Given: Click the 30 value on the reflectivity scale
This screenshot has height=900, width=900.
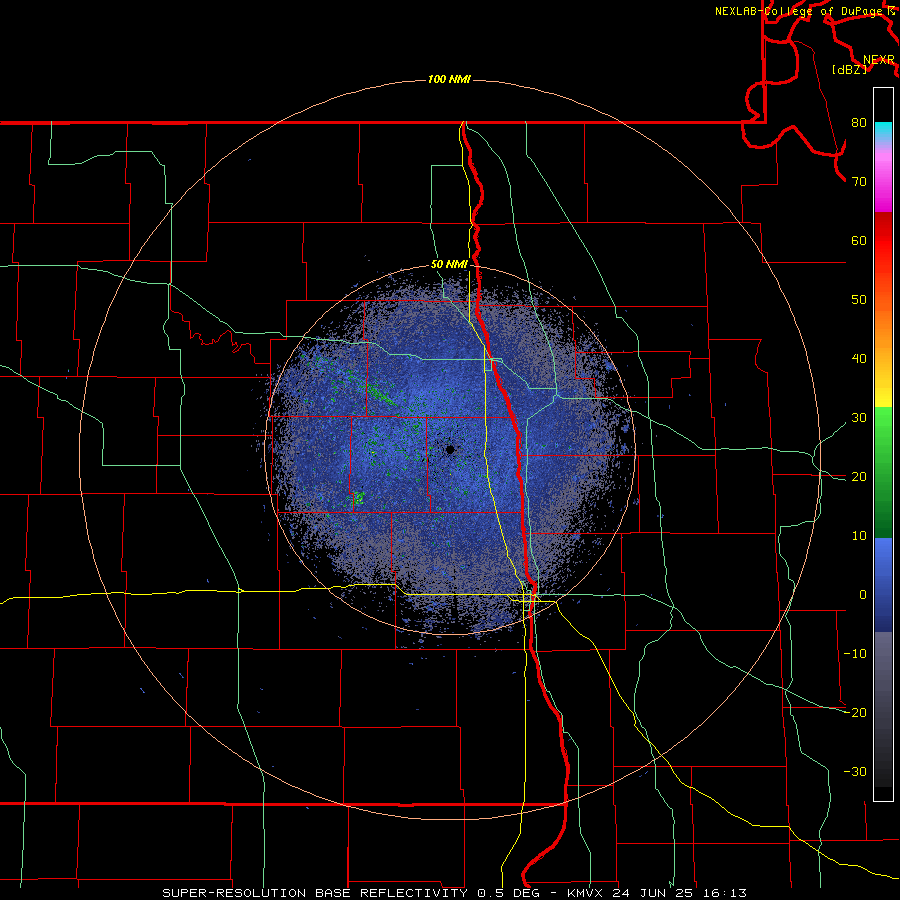Looking at the screenshot, I should click(x=859, y=418).
